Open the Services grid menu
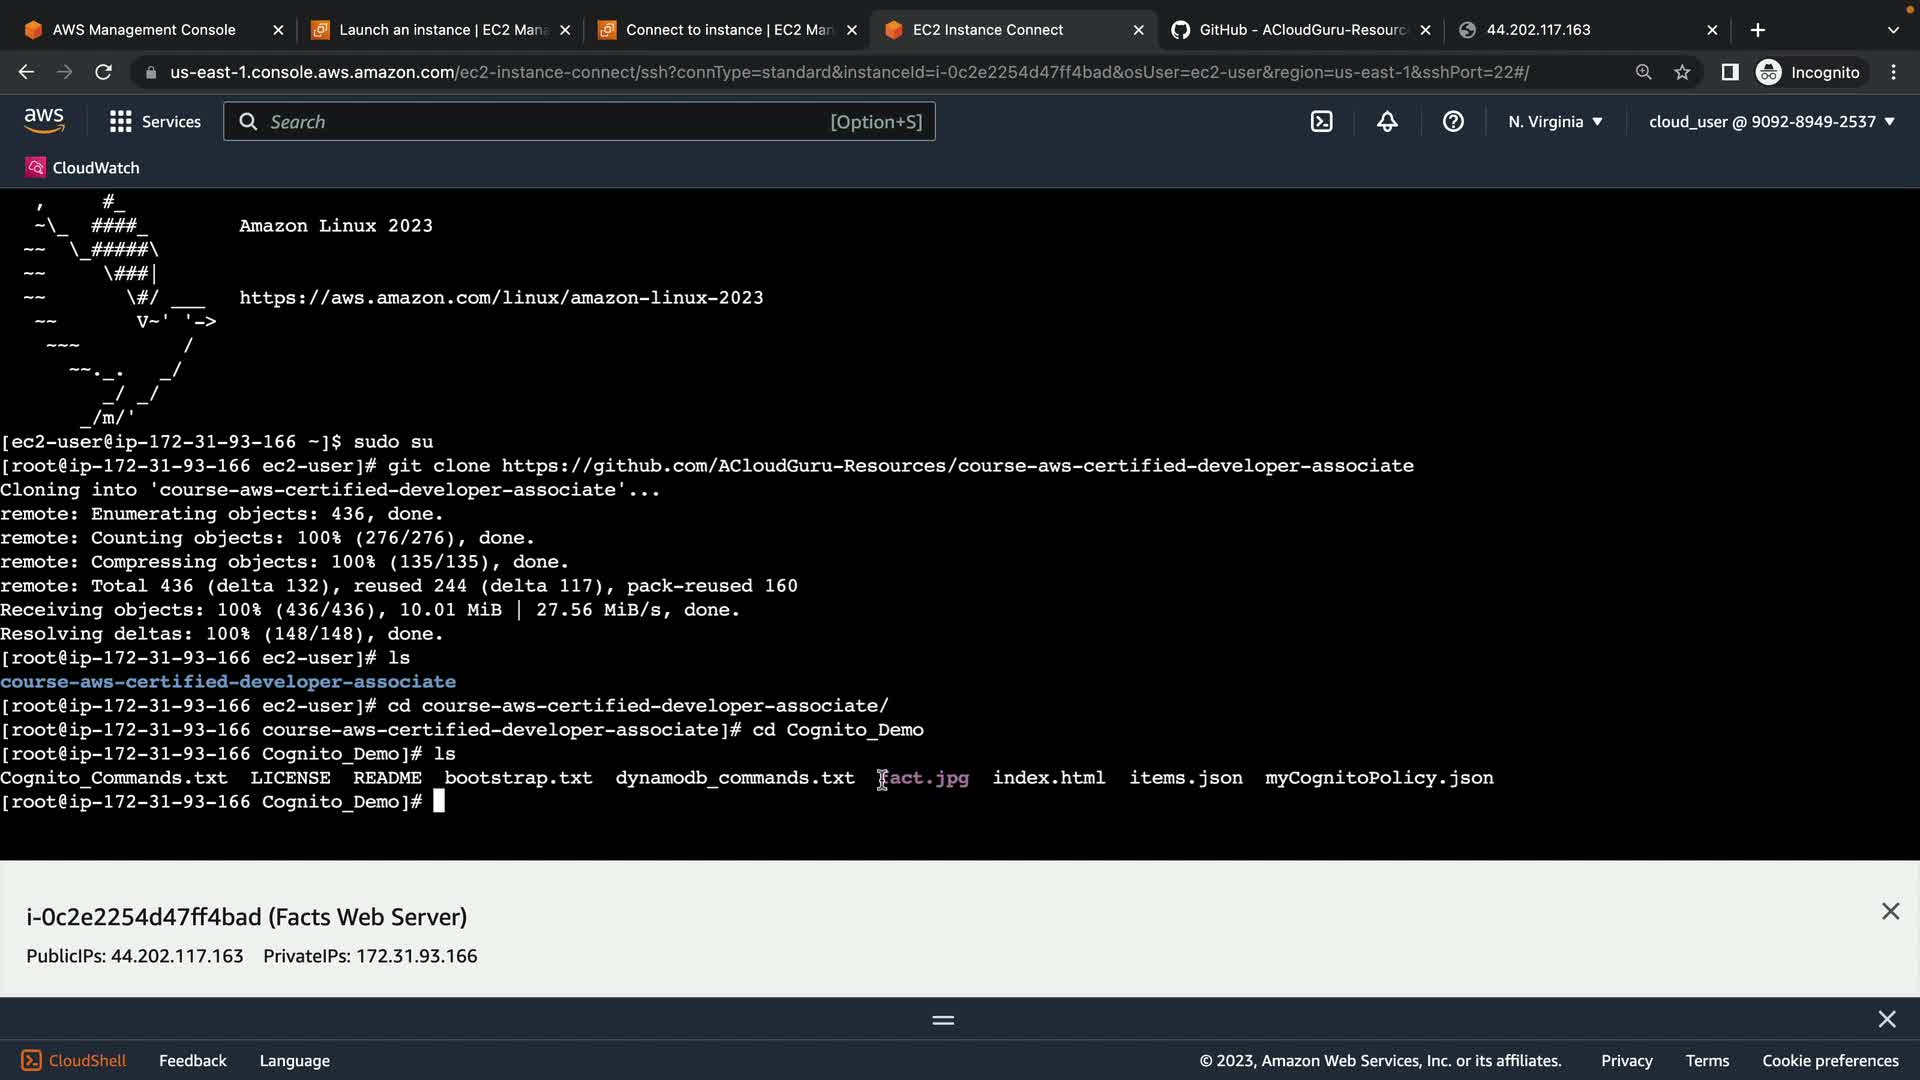 [x=155, y=122]
